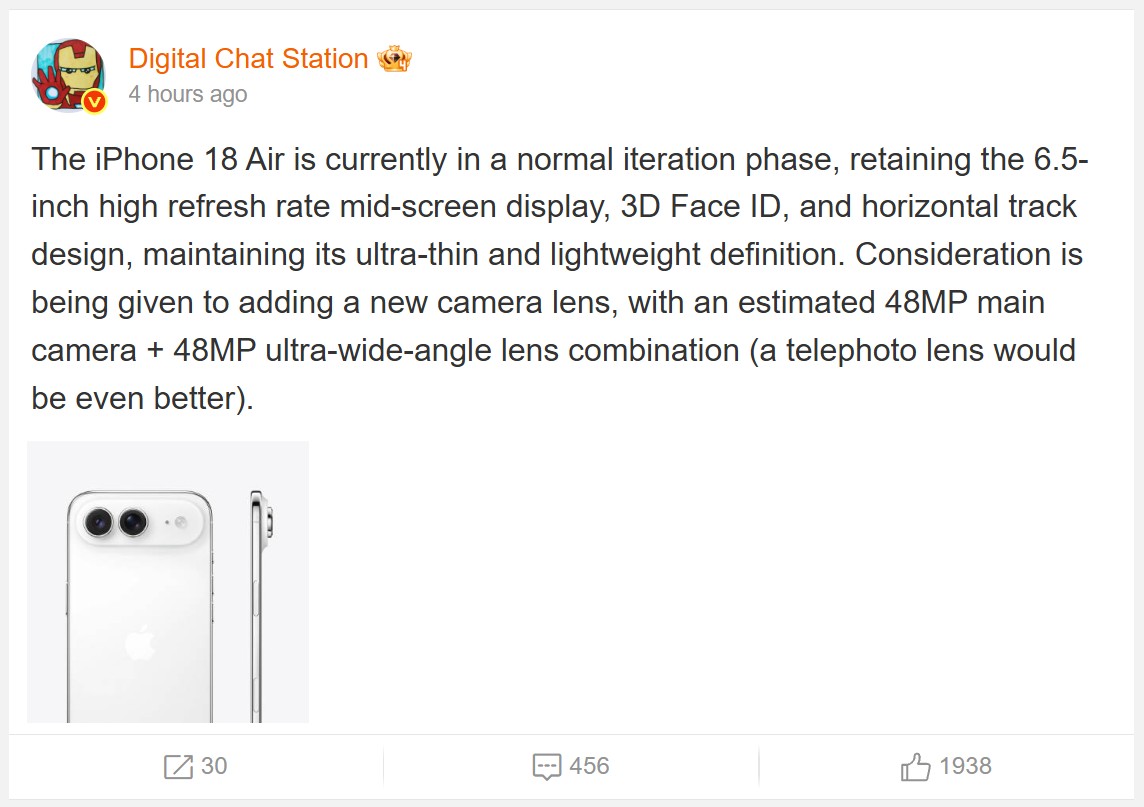Click the left camera lens in image

click(x=100, y=521)
